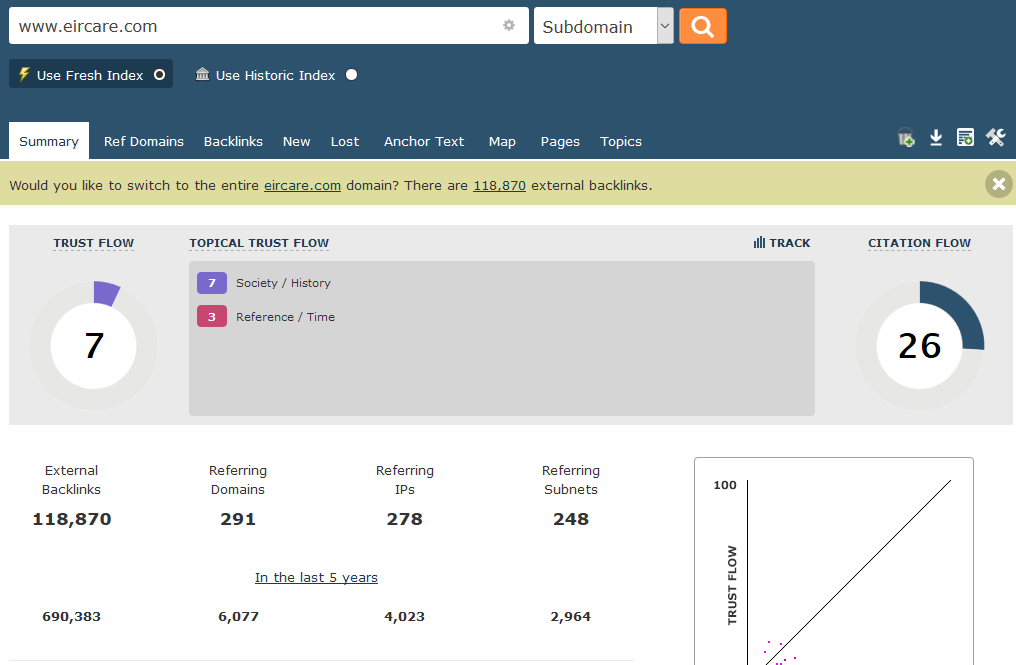
Task: Select the Use Historic Index radio option
Action: coord(351,75)
